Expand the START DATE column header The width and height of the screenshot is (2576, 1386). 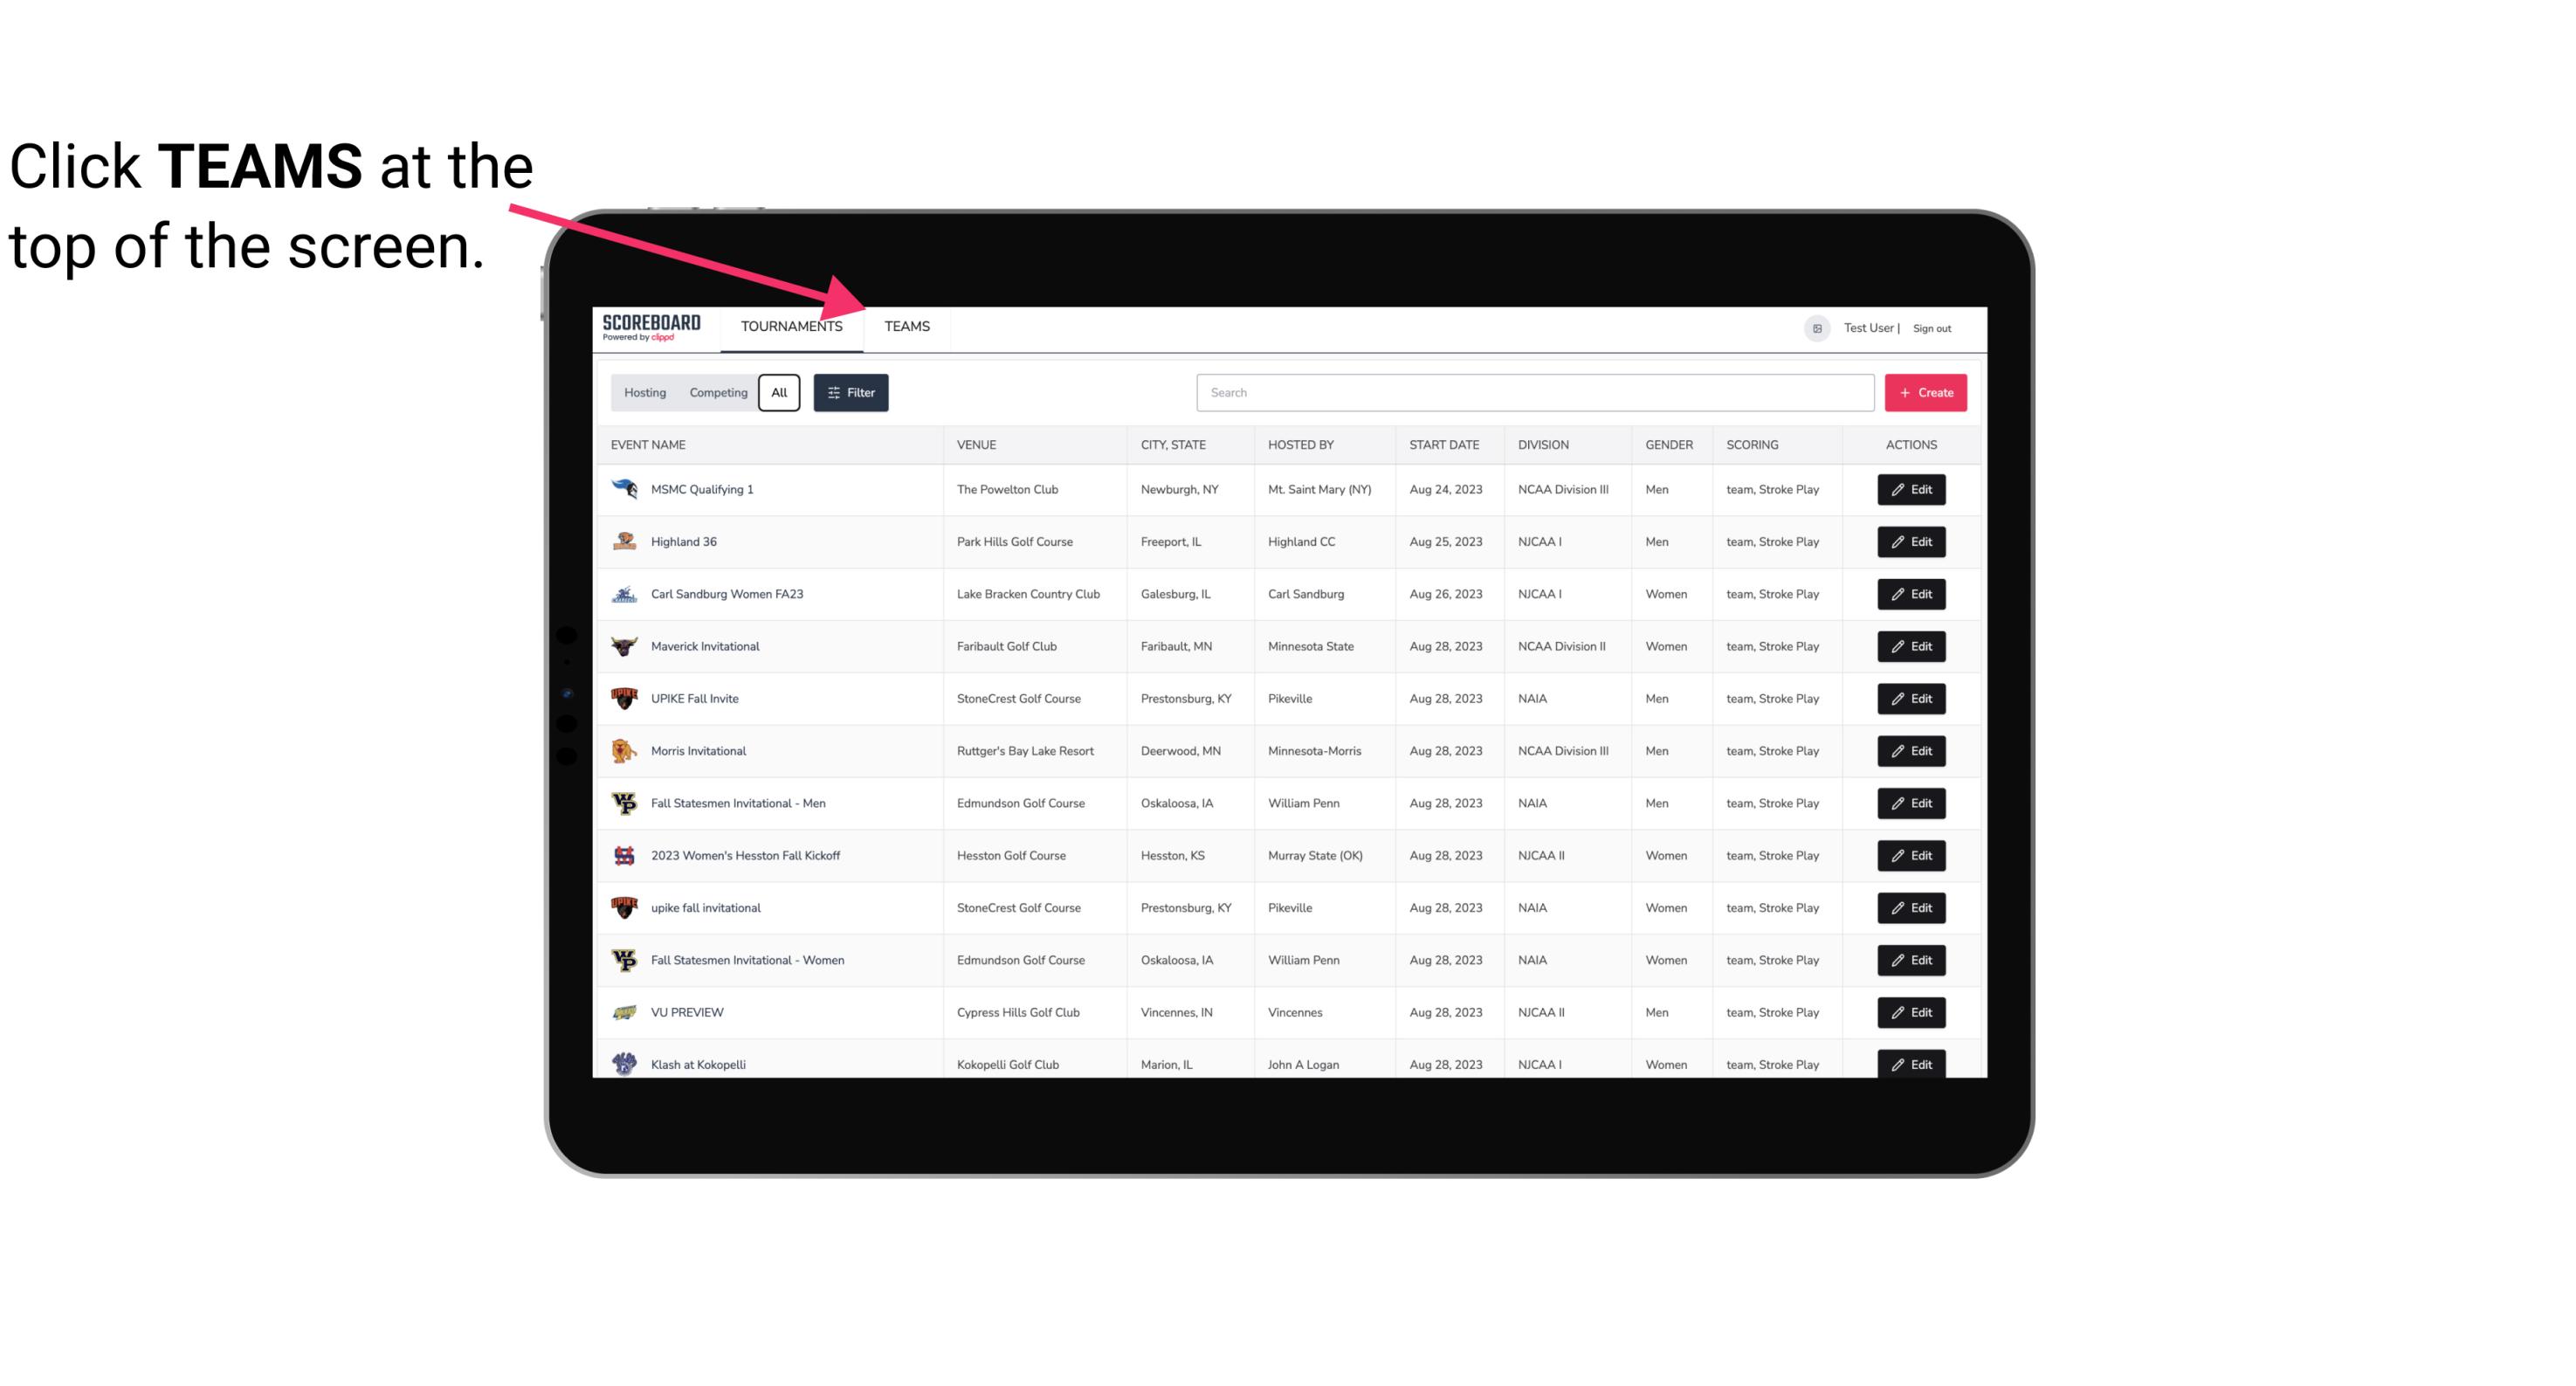pyautogui.click(x=1445, y=444)
